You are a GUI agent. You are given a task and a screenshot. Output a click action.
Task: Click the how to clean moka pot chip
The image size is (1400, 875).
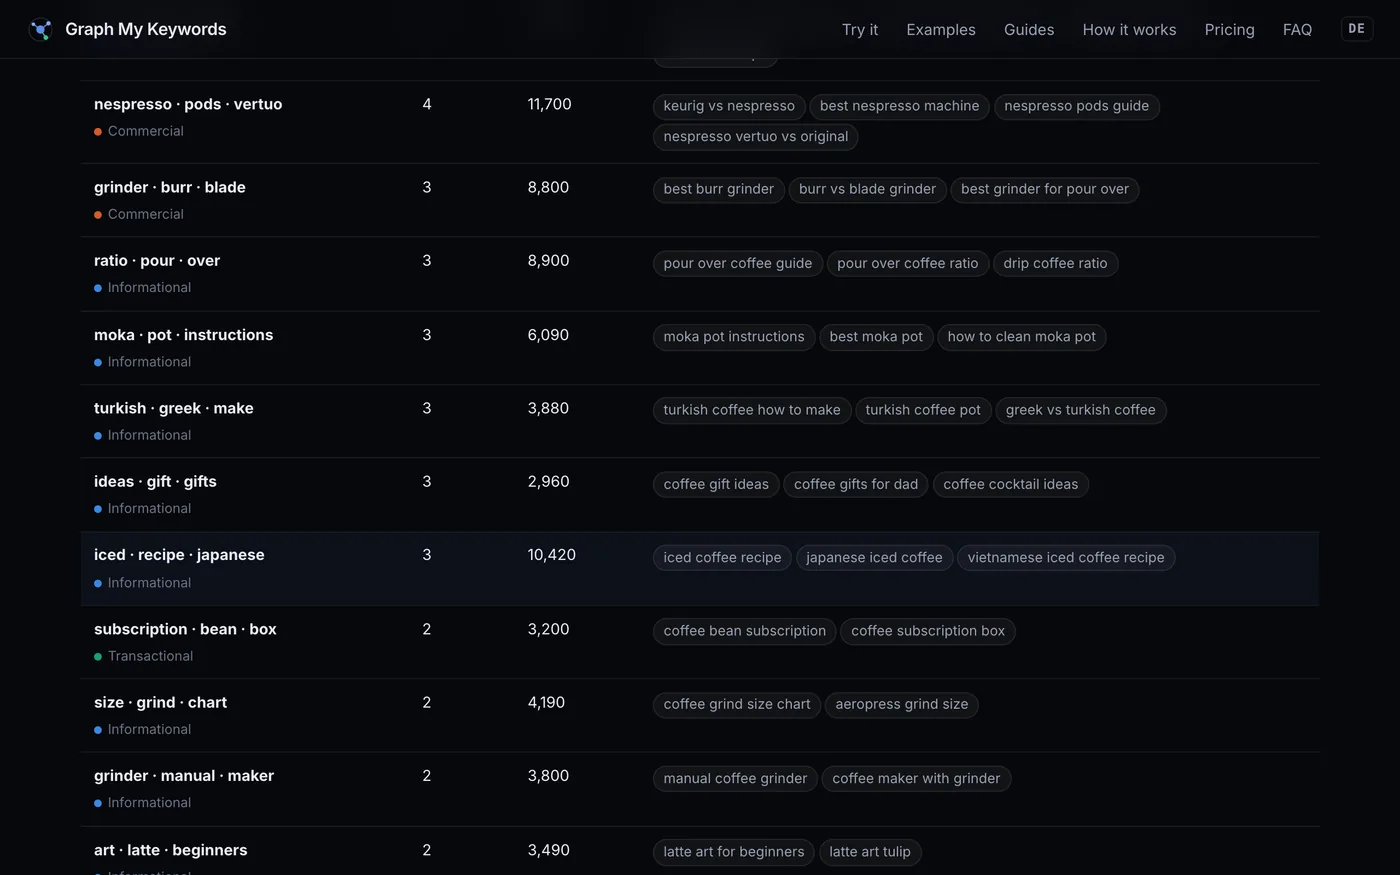1021,337
